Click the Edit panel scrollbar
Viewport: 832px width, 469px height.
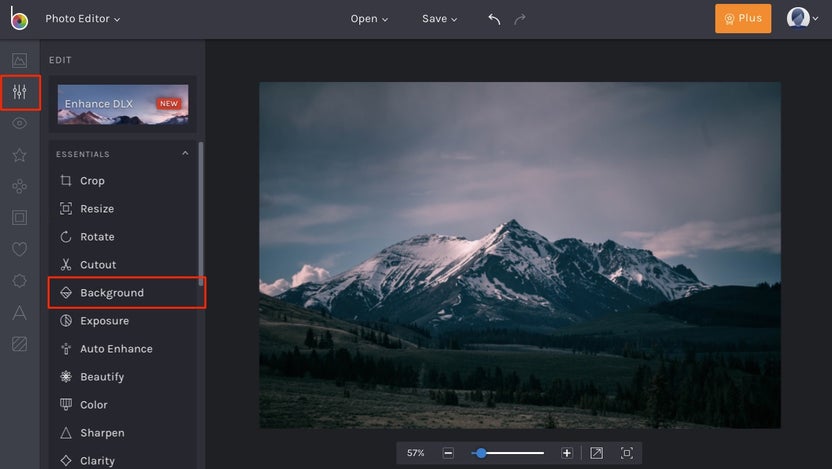[x=201, y=214]
